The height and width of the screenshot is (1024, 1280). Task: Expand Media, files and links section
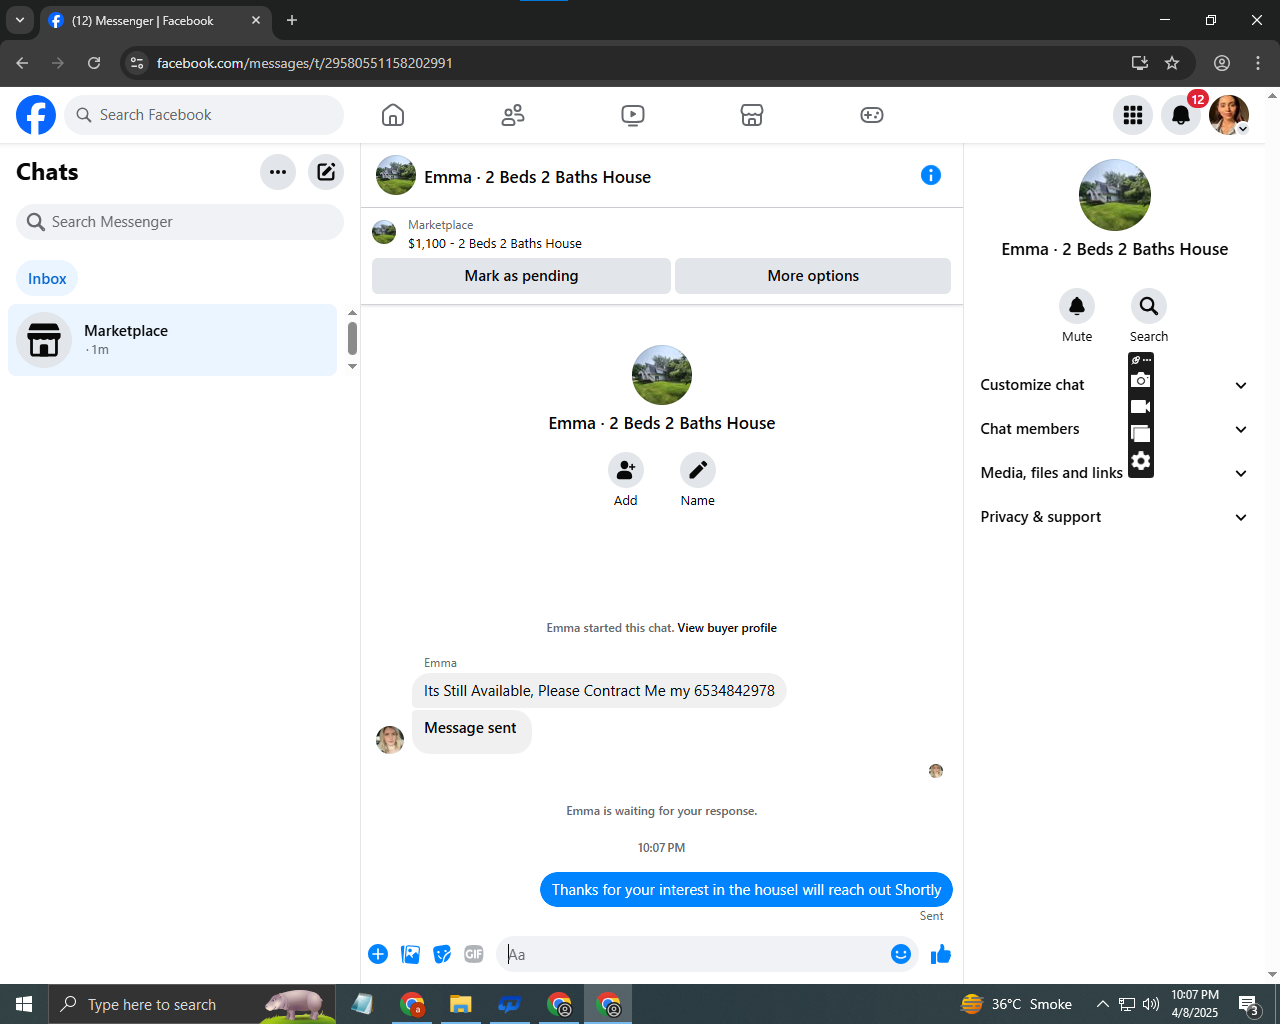pyautogui.click(x=1114, y=473)
